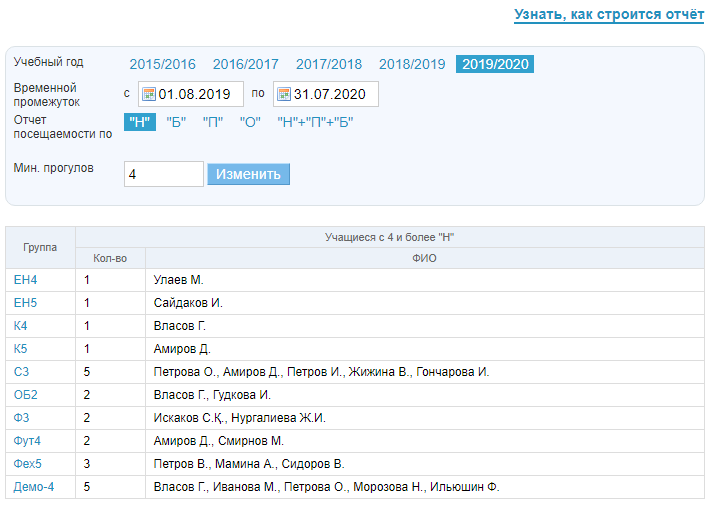Switch to 2018/2019 school year
Viewport: 713px width, 505px height.
tap(411, 64)
